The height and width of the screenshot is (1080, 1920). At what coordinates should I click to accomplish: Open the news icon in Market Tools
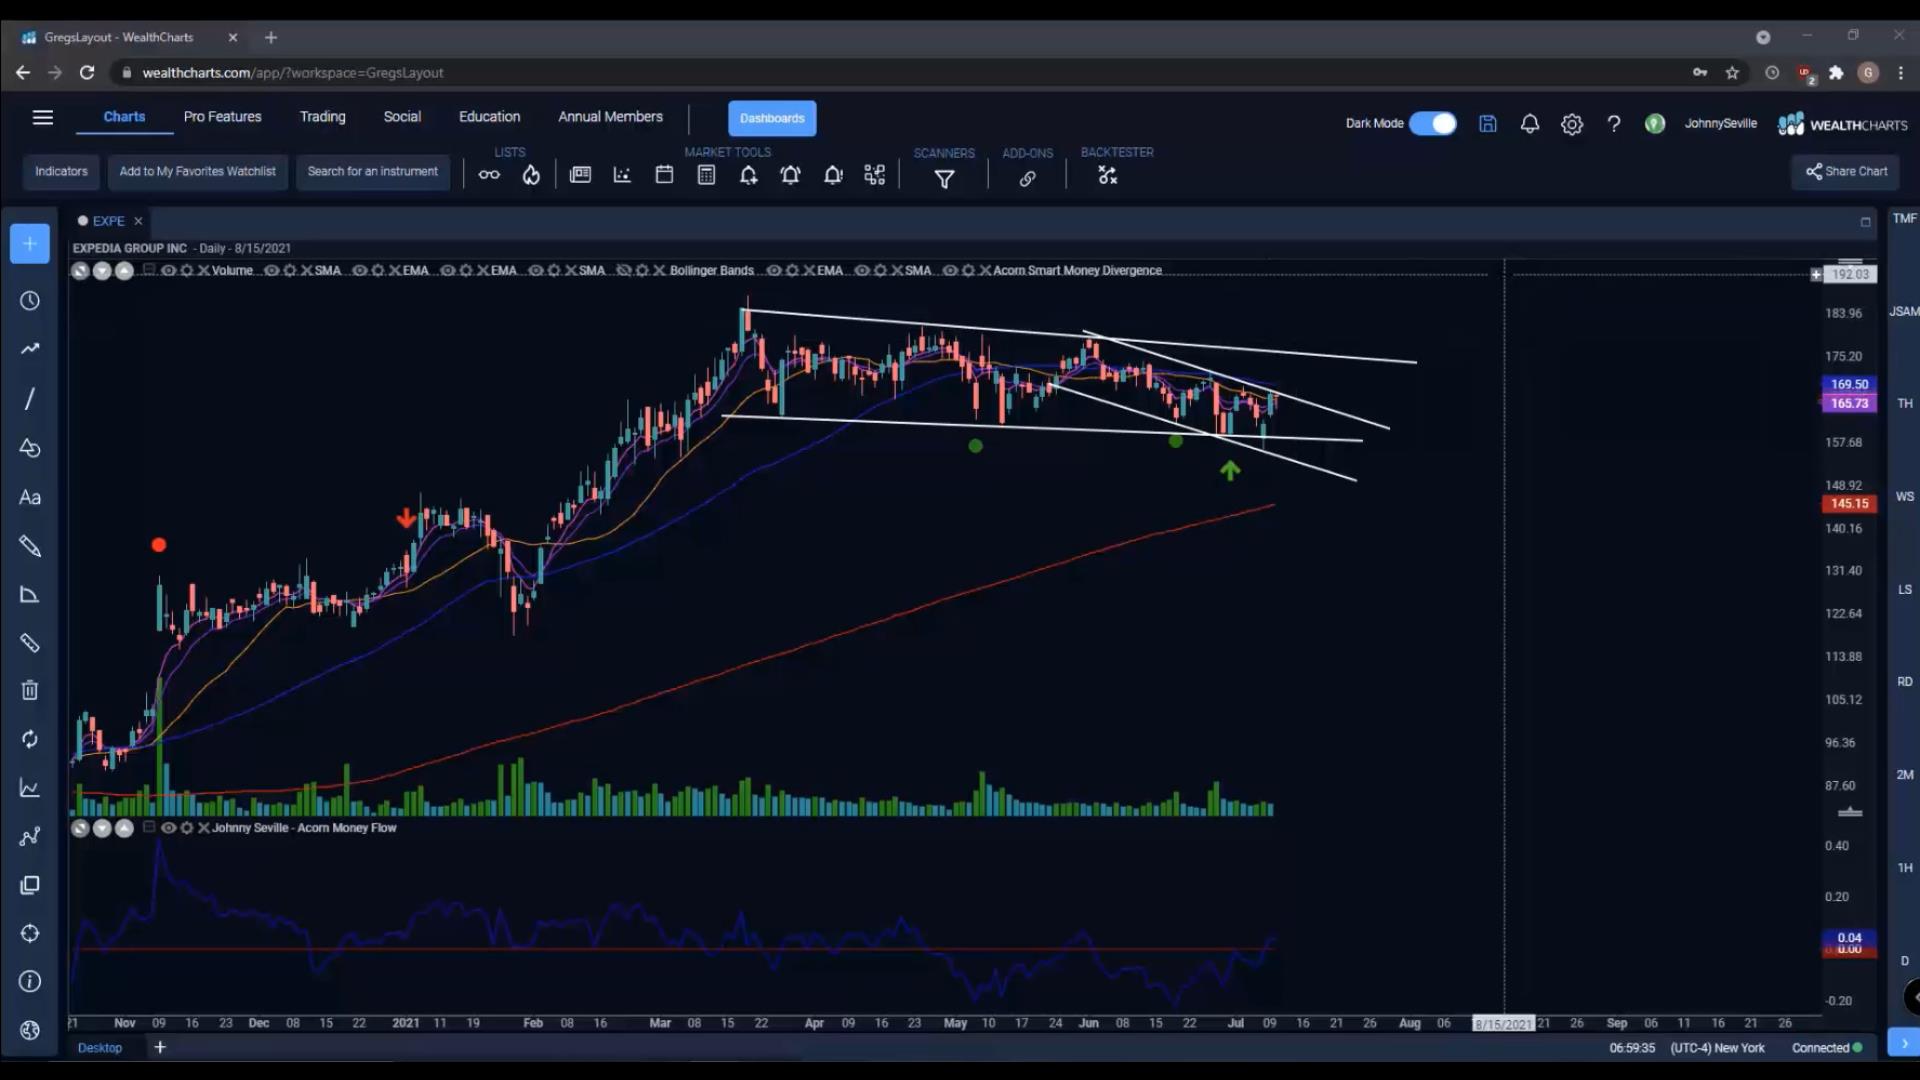580,175
